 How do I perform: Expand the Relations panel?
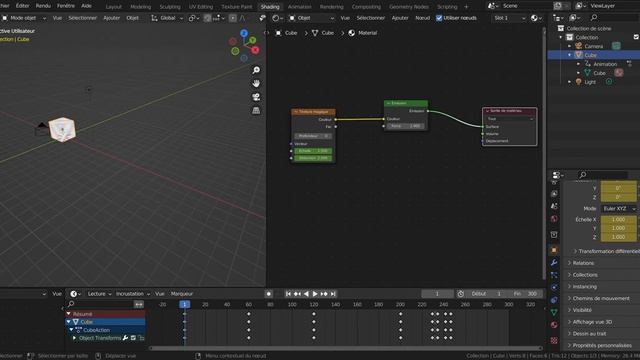(583, 263)
